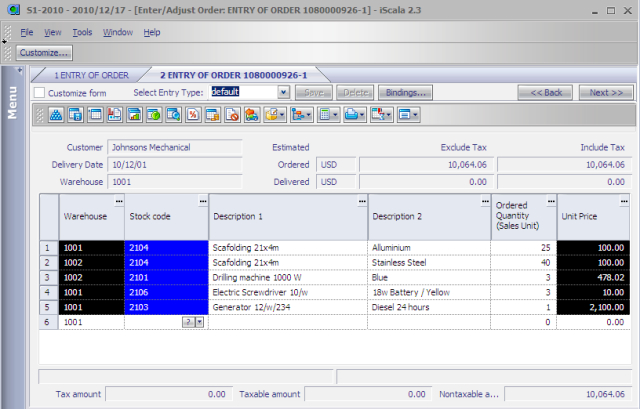Select the cell 'Generator 12/w/234'
Viewport: 640px width, 409px height.
point(288,307)
